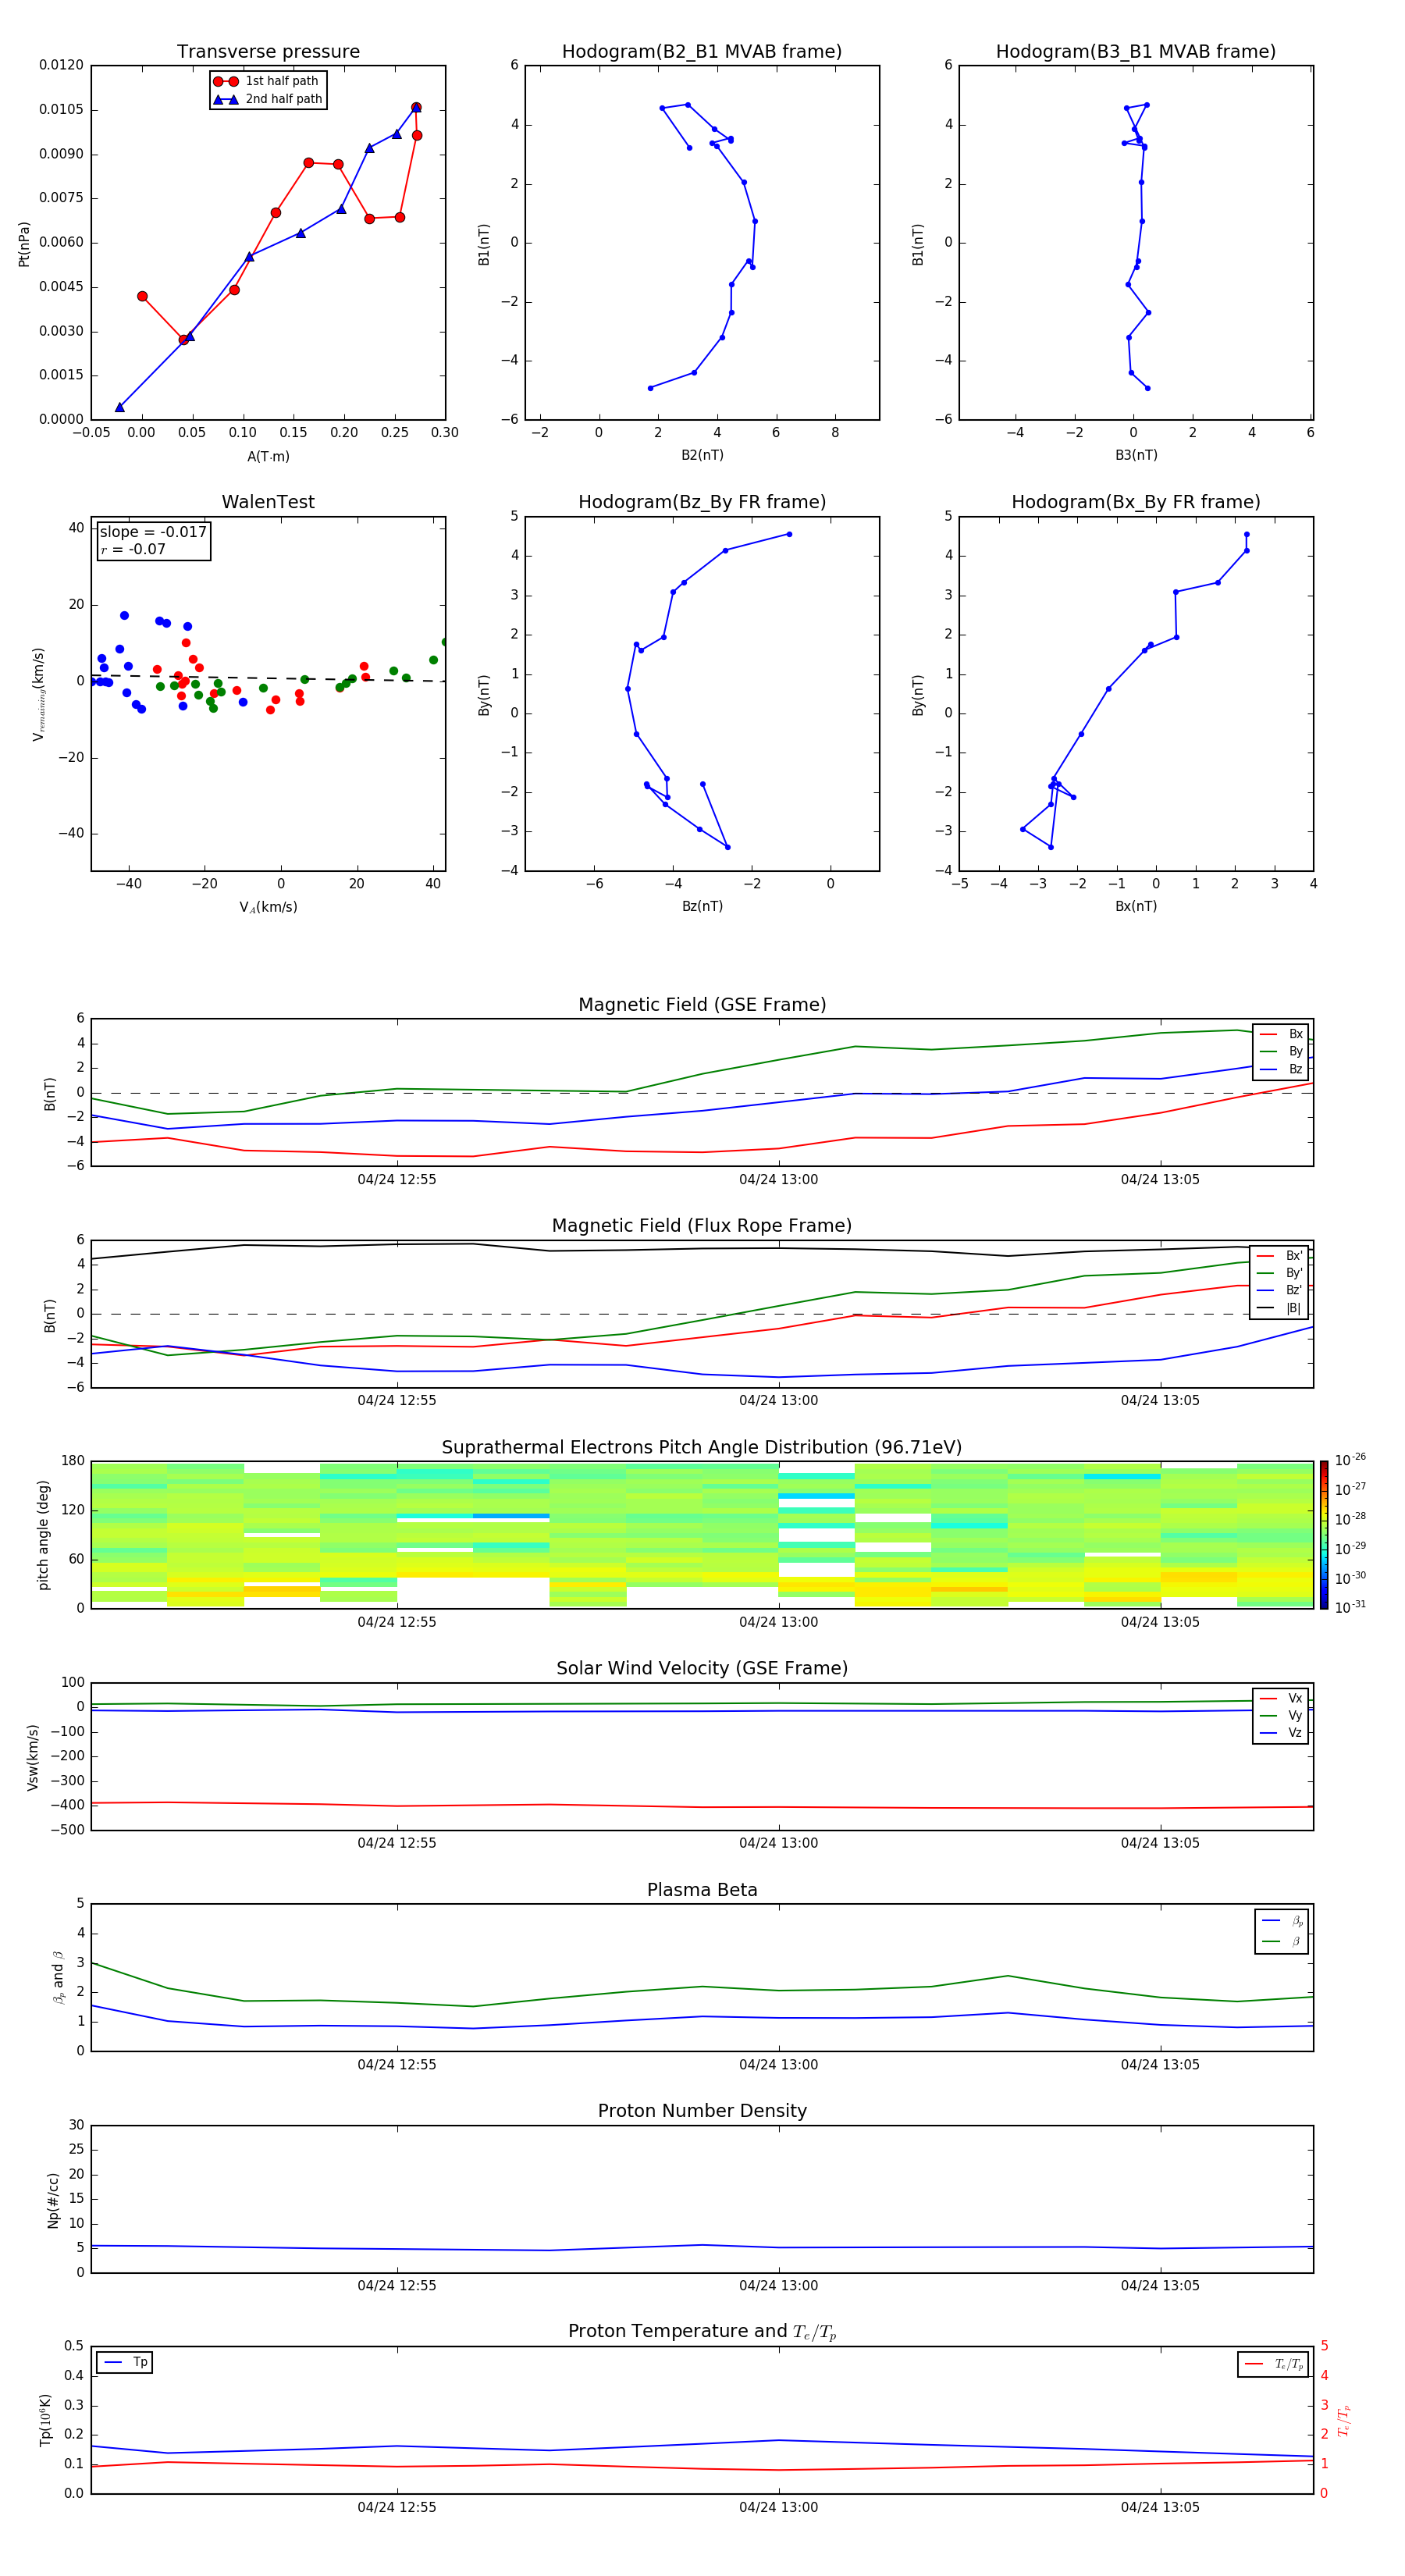The width and height of the screenshot is (1405, 2576).
Task: Select the Bx legend entry in GSE panel
Action: [1281, 1034]
